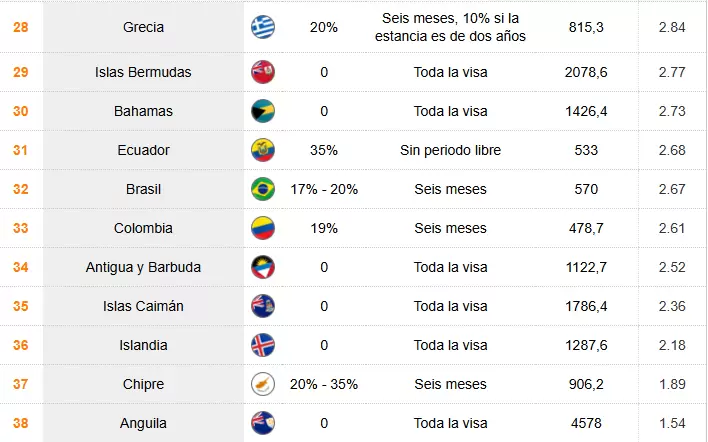Screen dimensions: 708x442
Task: Click Brasil's 17% - 20% tax cell
Action: pos(323,189)
